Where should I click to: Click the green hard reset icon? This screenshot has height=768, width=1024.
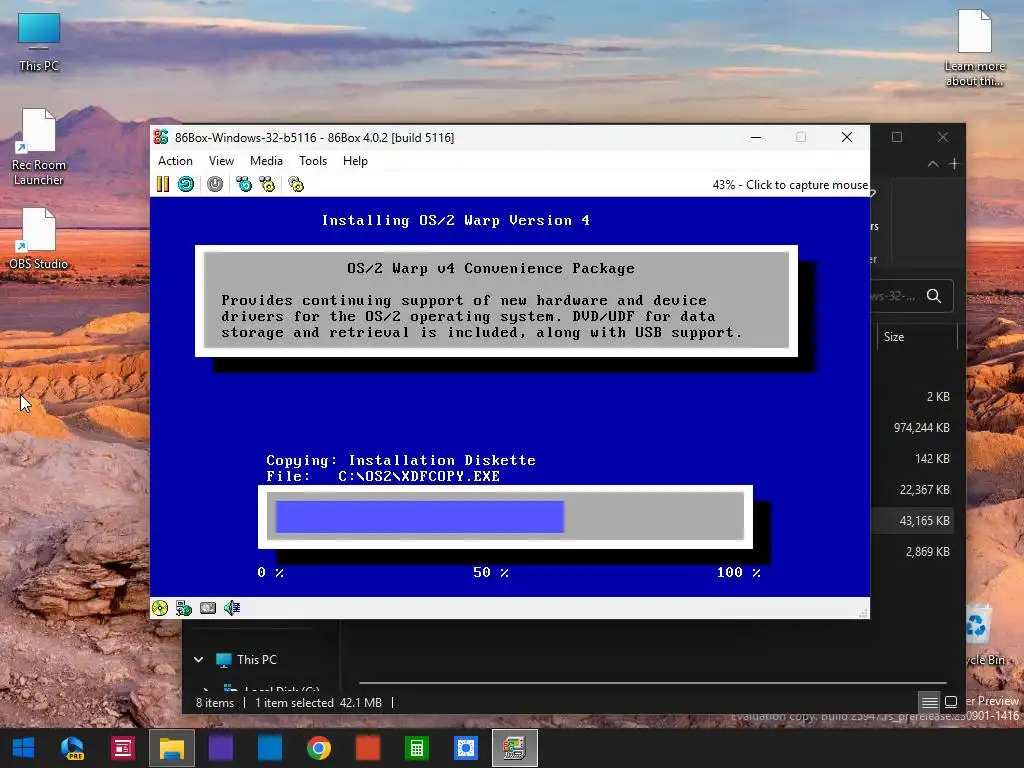click(186, 185)
